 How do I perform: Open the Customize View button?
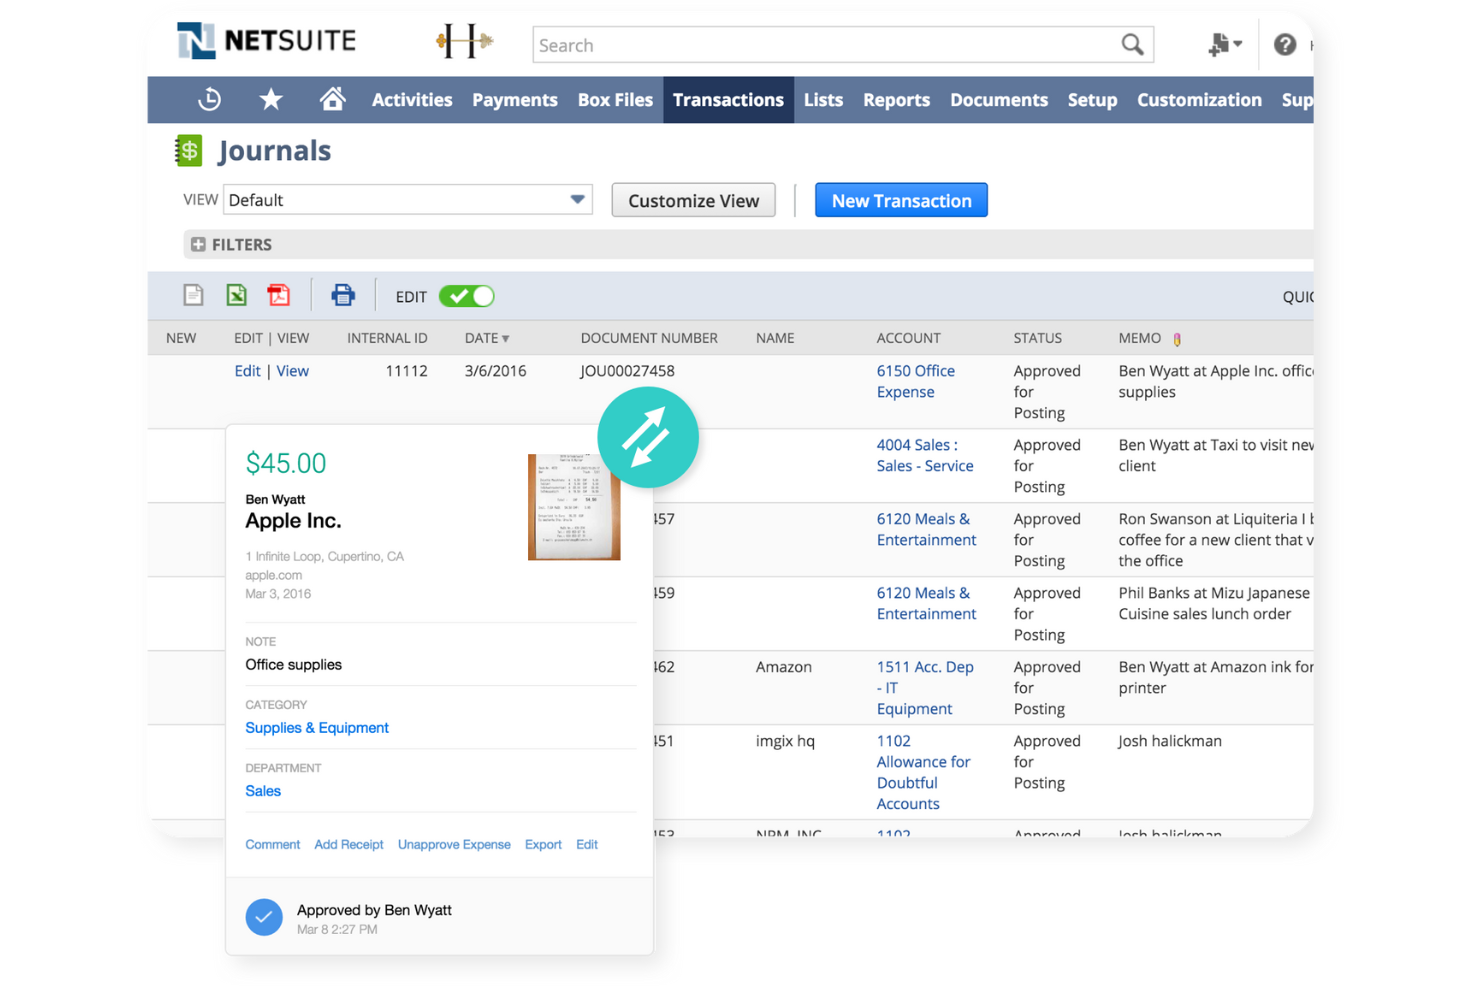coord(693,200)
